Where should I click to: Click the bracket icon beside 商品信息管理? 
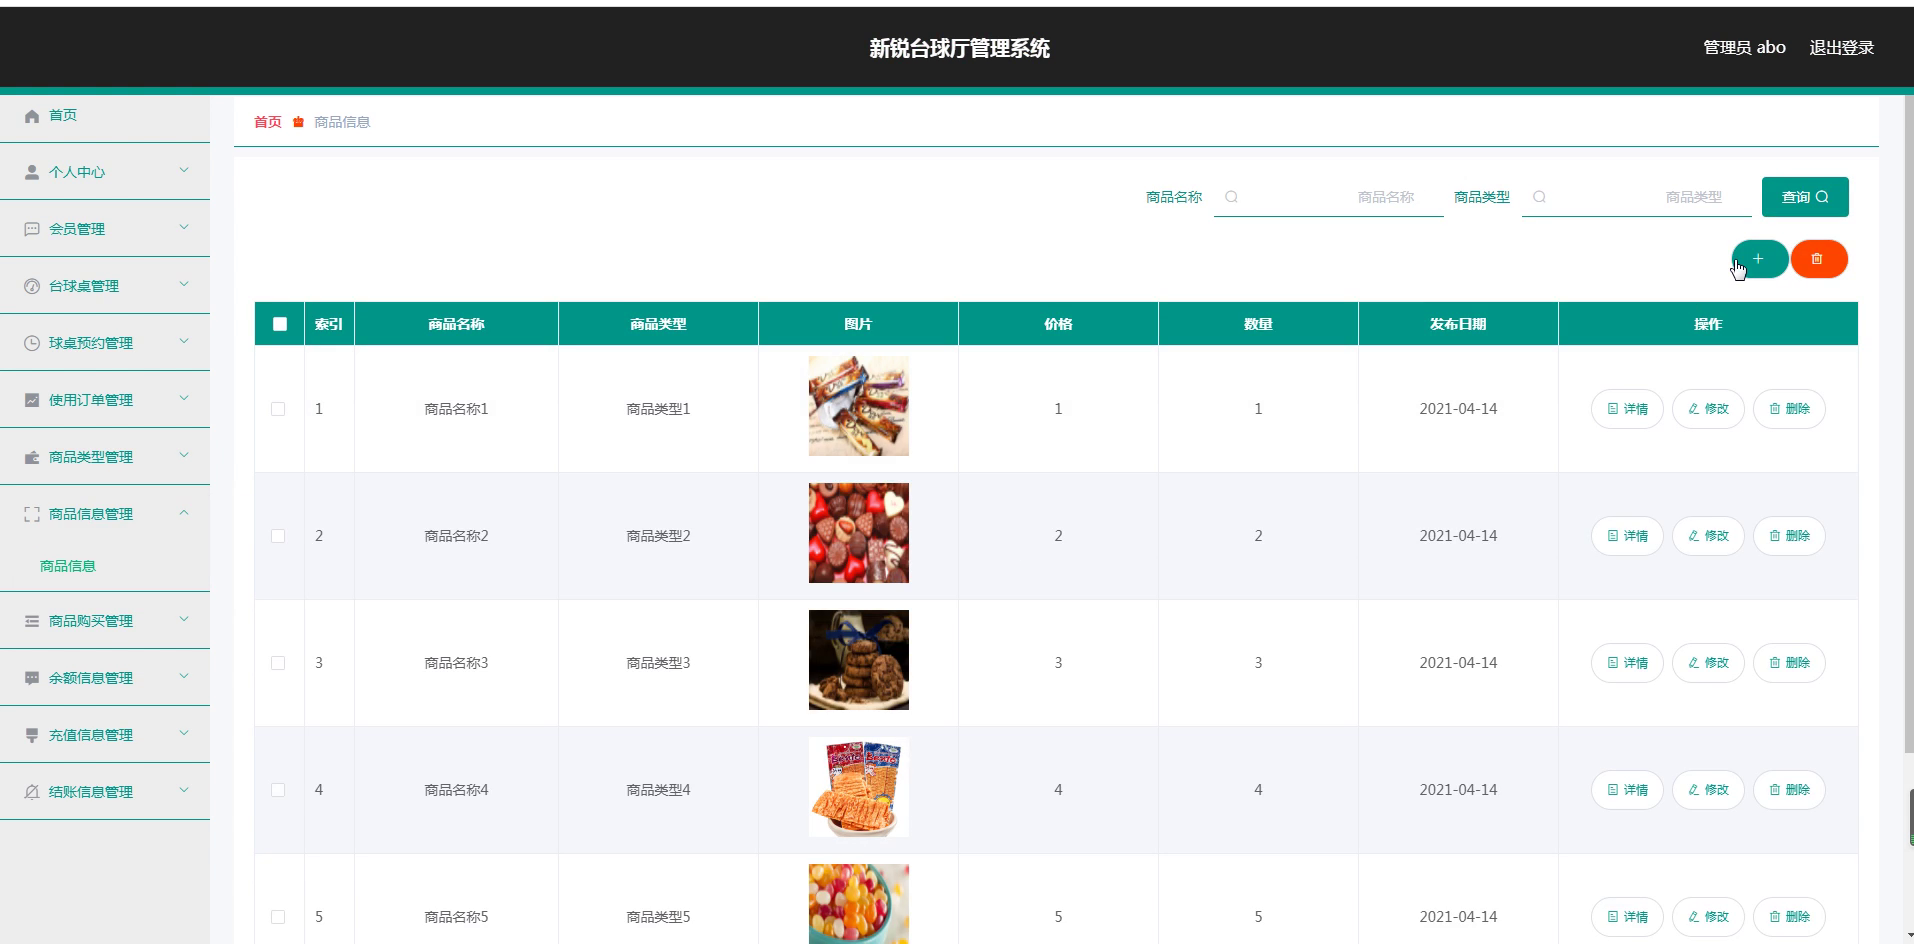(x=32, y=514)
